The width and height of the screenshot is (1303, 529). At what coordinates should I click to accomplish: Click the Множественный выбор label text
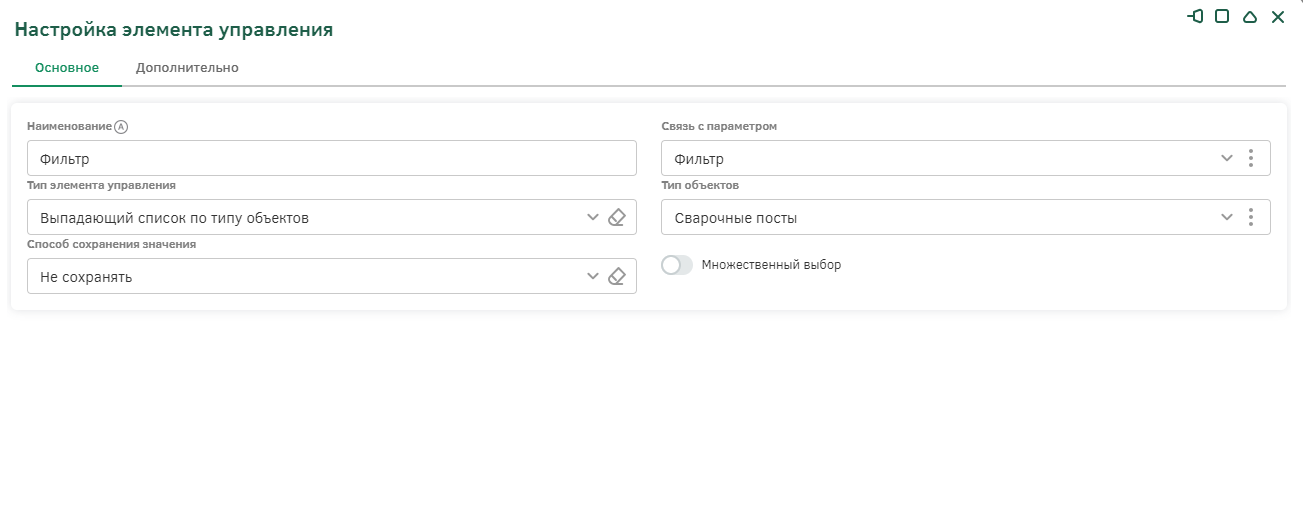coord(771,265)
